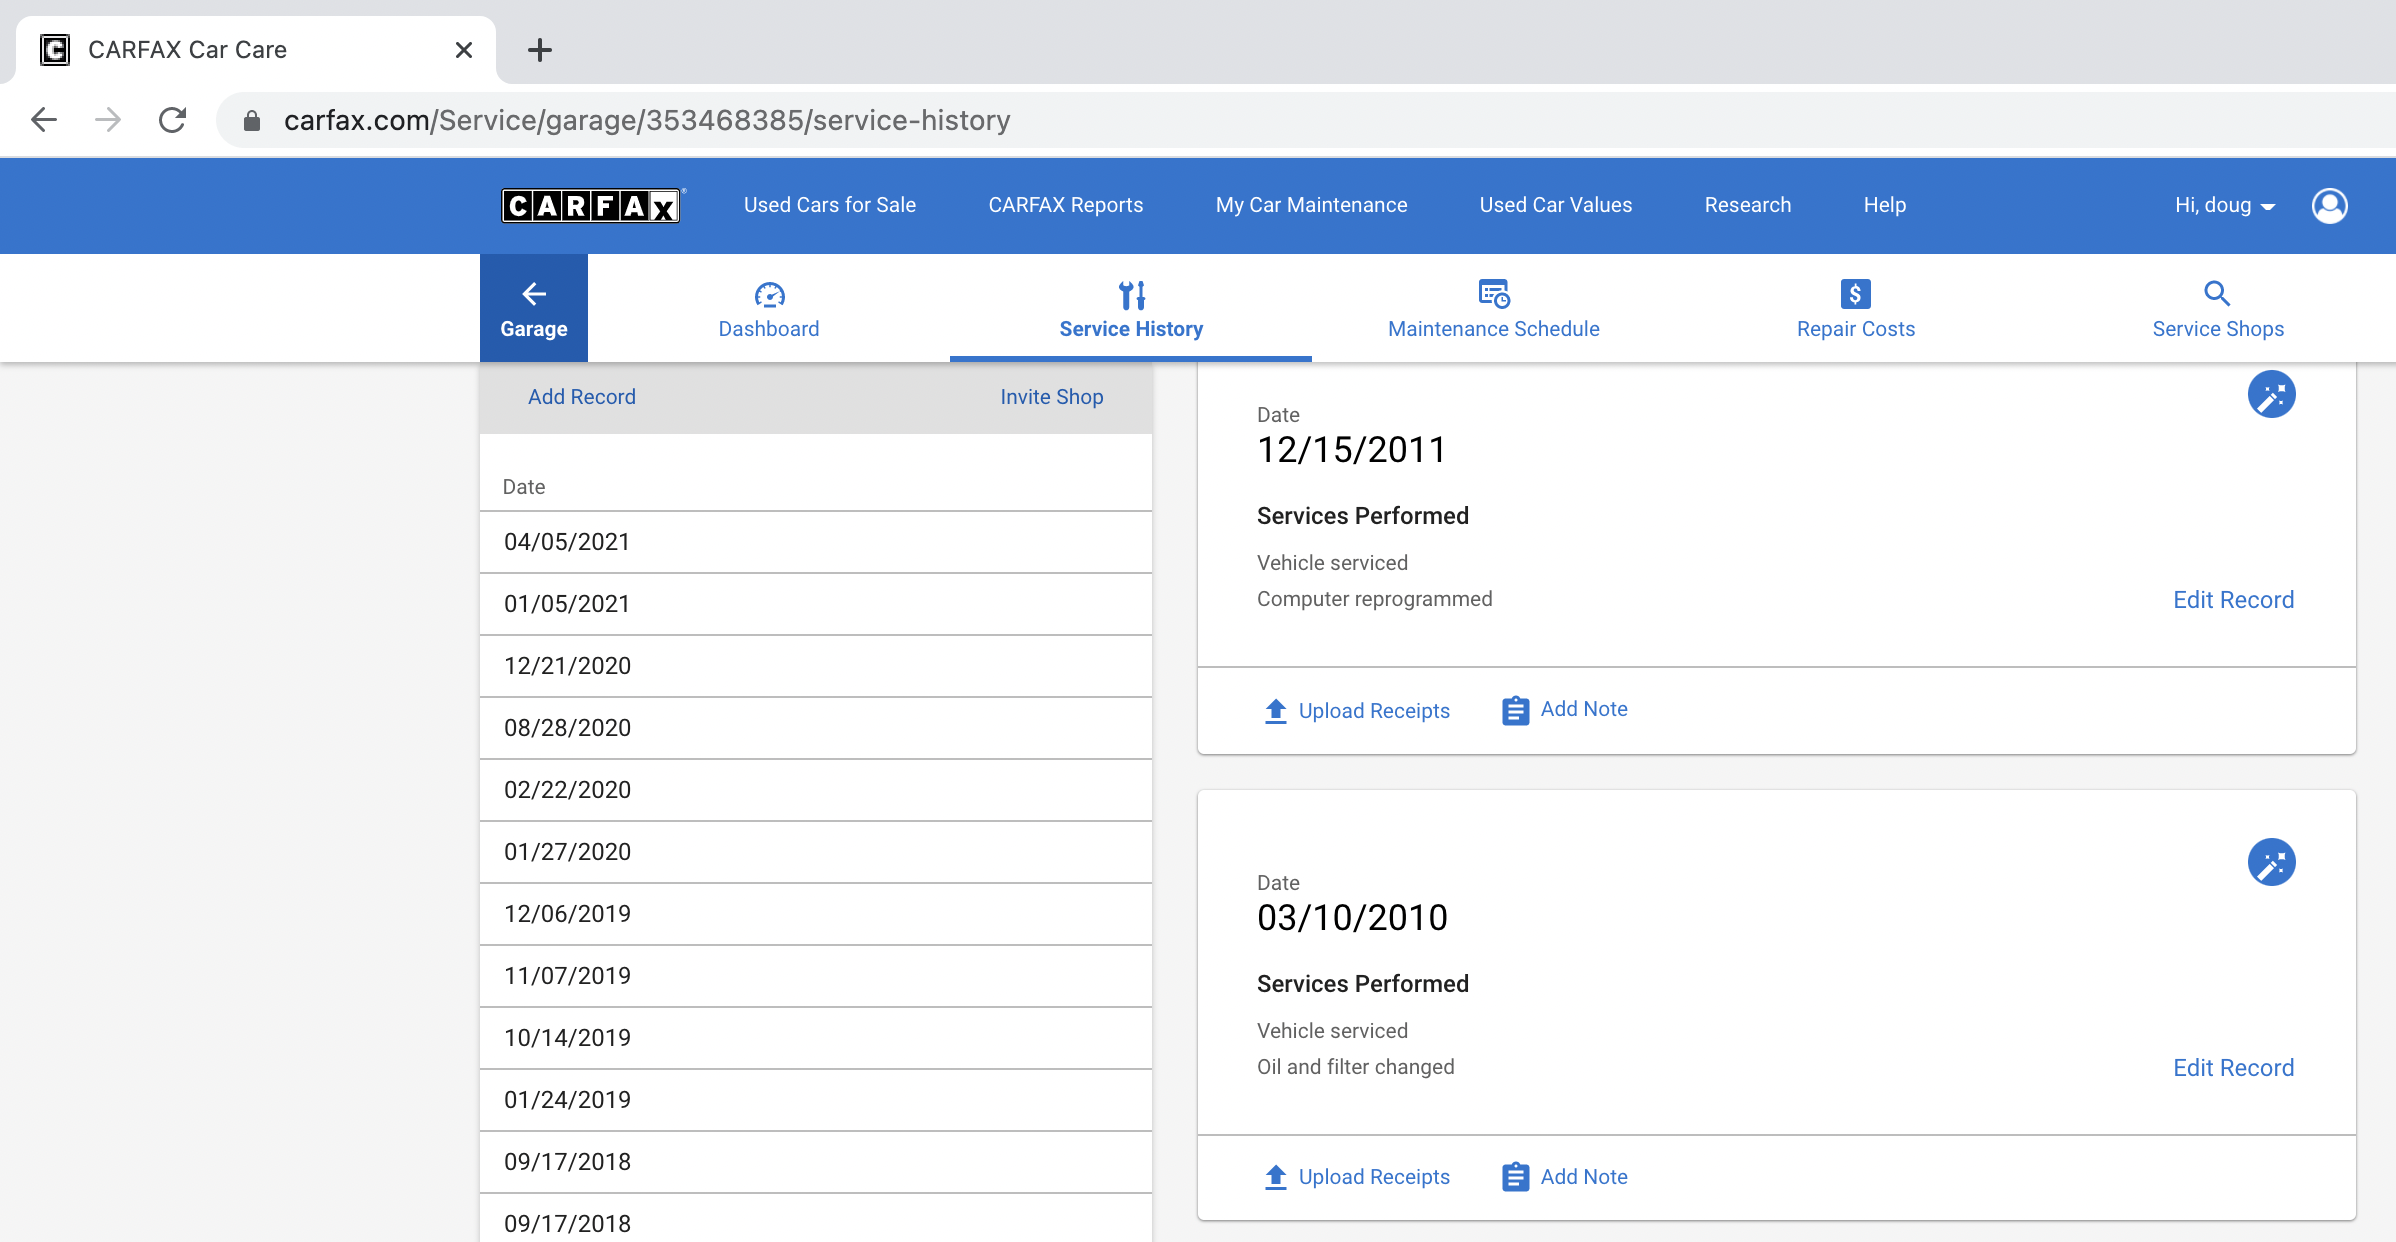Upload Receipts for 03/10/2010 record
The width and height of the screenshot is (2396, 1242).
click(x=1356, y=1177)
